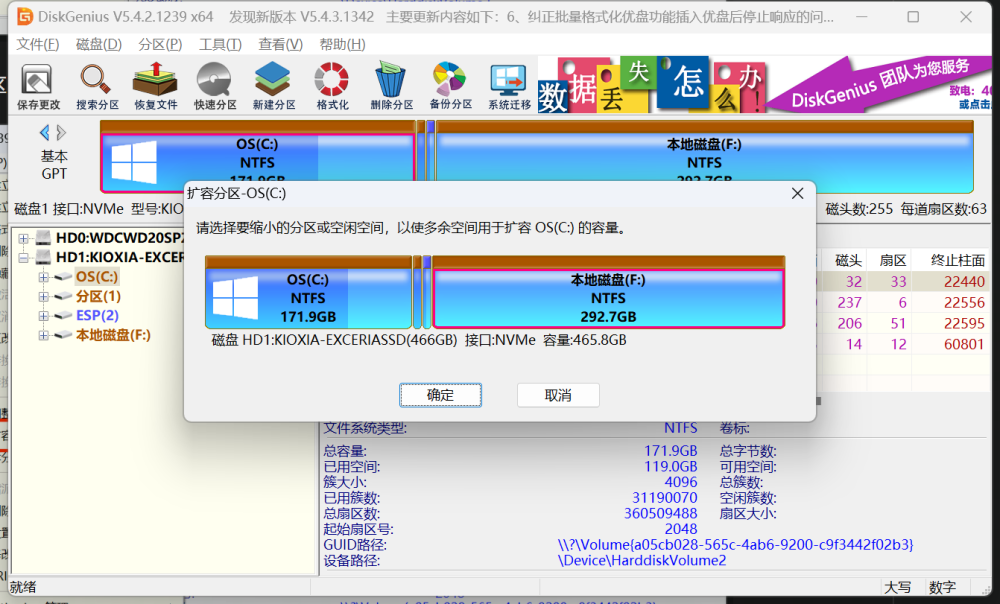Open the 帮助(H) menu

pyautogui.click(x=342, y=45)
